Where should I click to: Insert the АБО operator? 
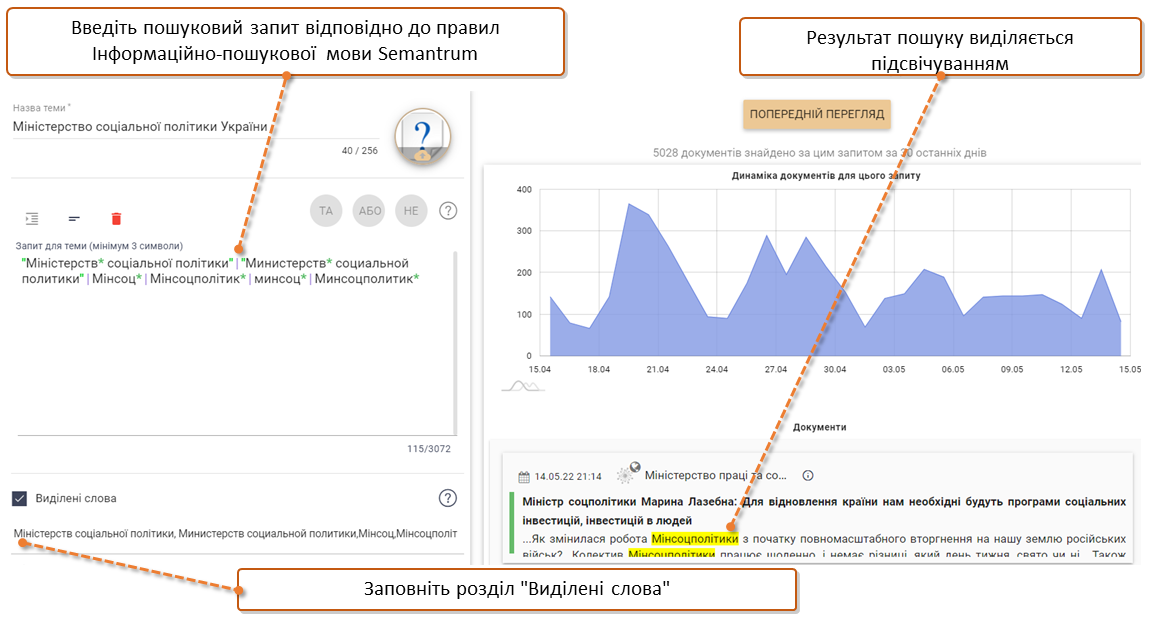369,211
